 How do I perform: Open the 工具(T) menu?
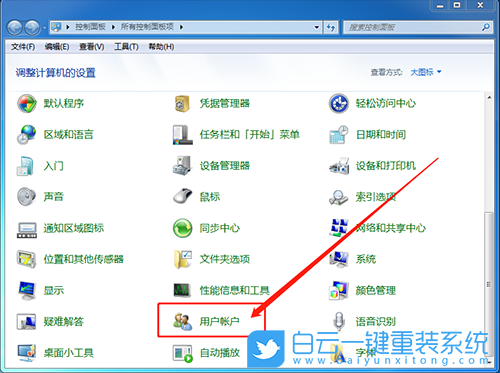pos(126,47)
